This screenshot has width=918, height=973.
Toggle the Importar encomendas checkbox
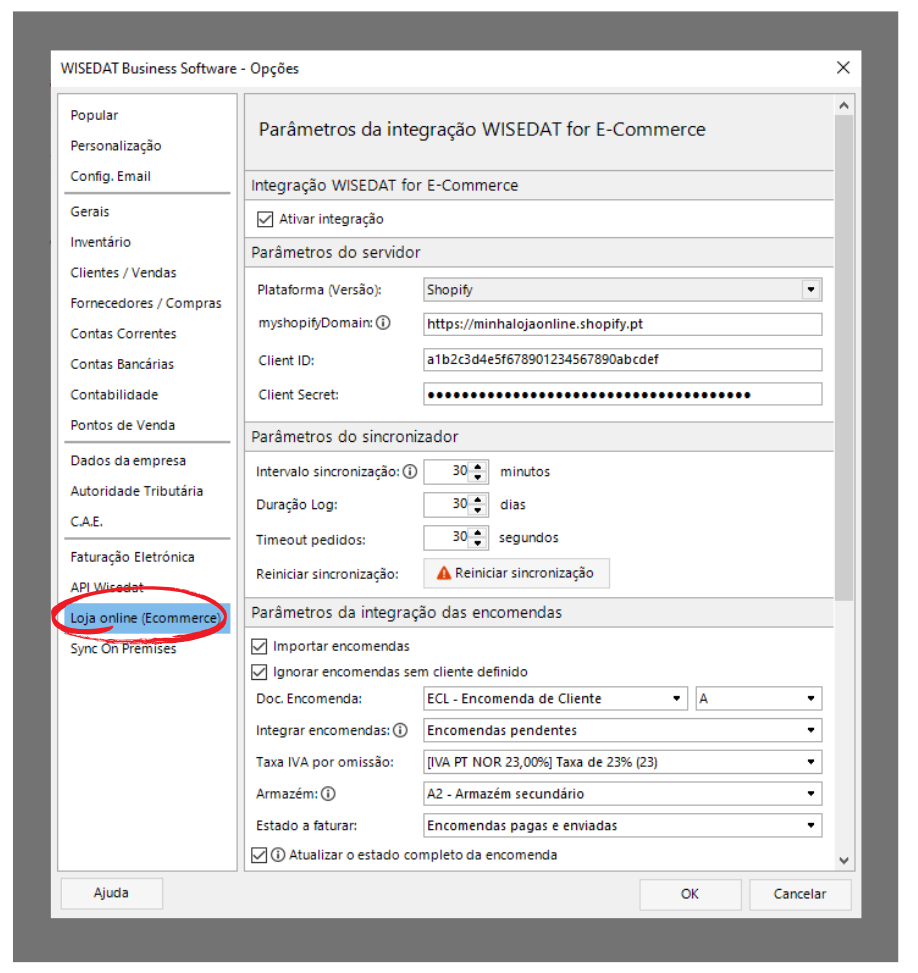[x=259, y=647]
